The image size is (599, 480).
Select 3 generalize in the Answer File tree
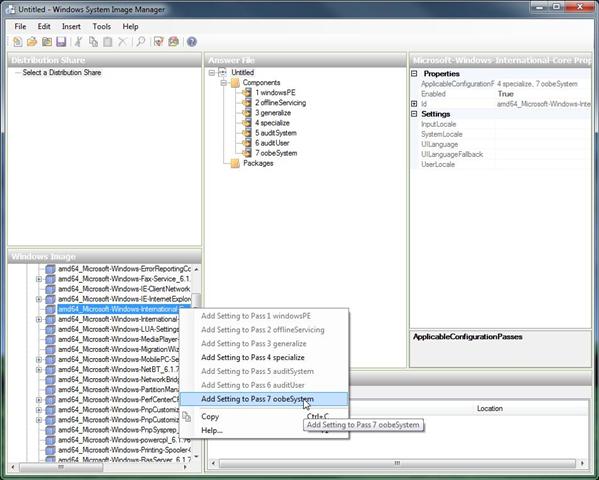coord(273,113)
